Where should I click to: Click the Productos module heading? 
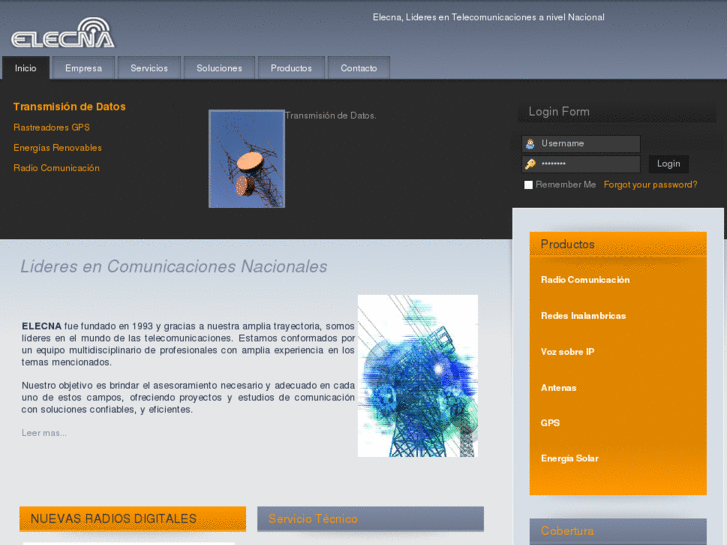568,244
